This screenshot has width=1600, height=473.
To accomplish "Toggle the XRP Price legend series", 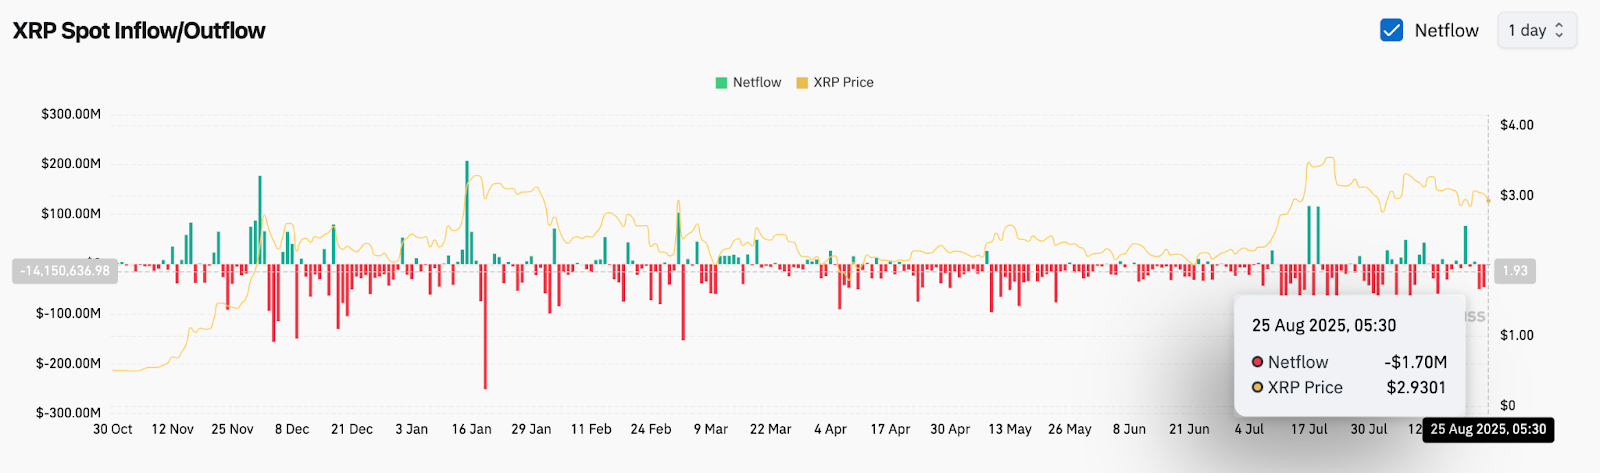I will [x=835, y=82].
